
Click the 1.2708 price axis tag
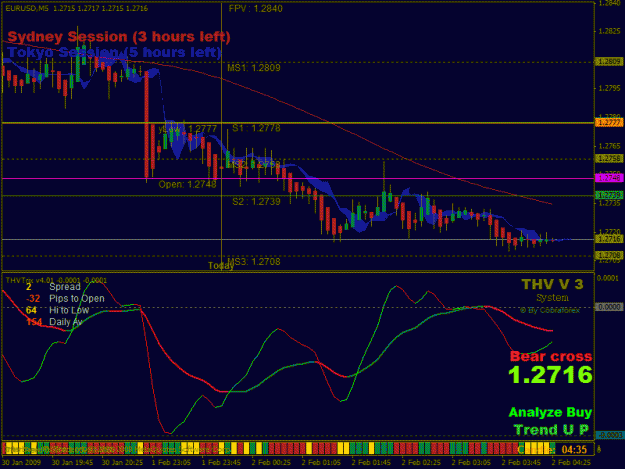point(609,255)
